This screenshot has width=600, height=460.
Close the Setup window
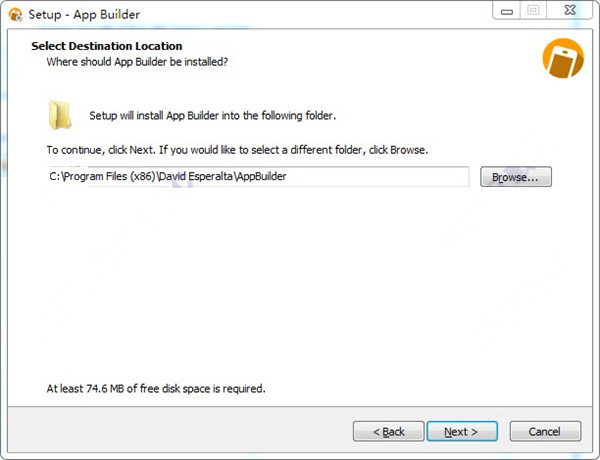point(570,10)
